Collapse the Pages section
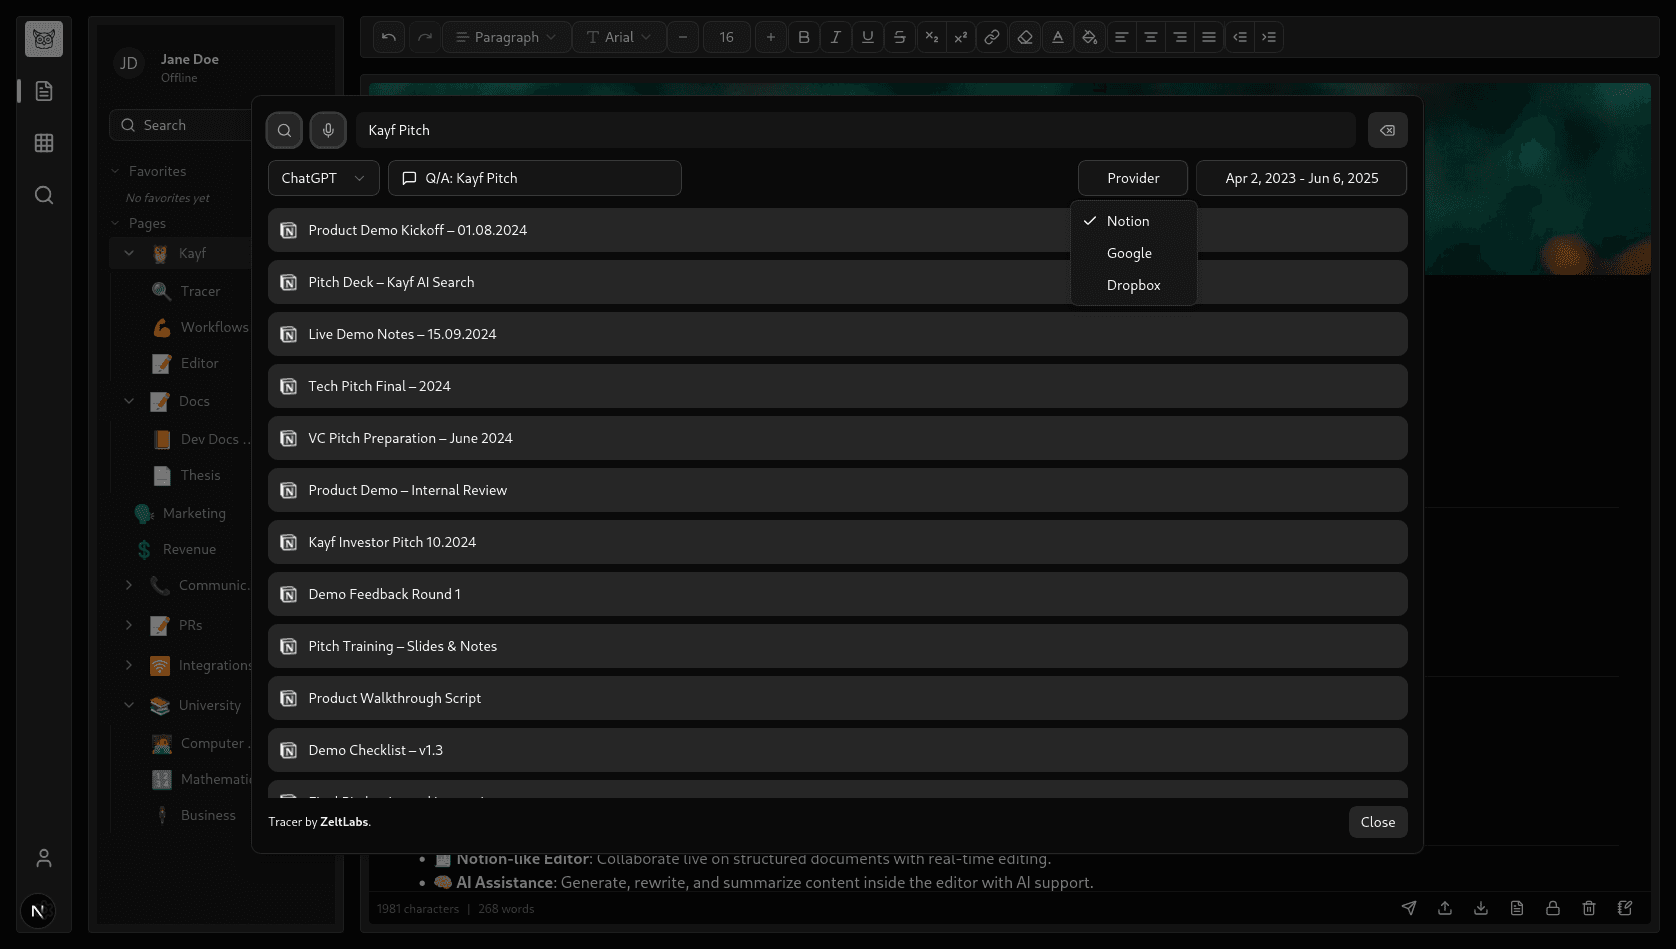 (x=115, y=223)
